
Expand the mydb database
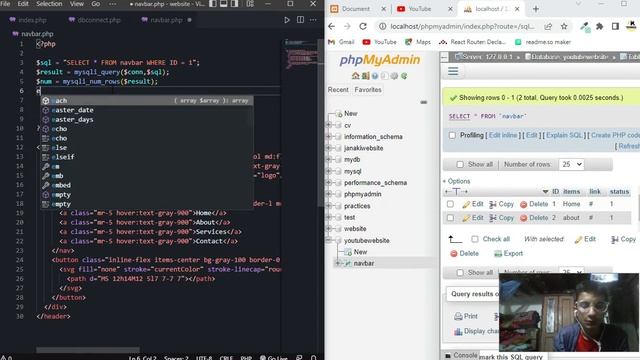tap(329, 160)
